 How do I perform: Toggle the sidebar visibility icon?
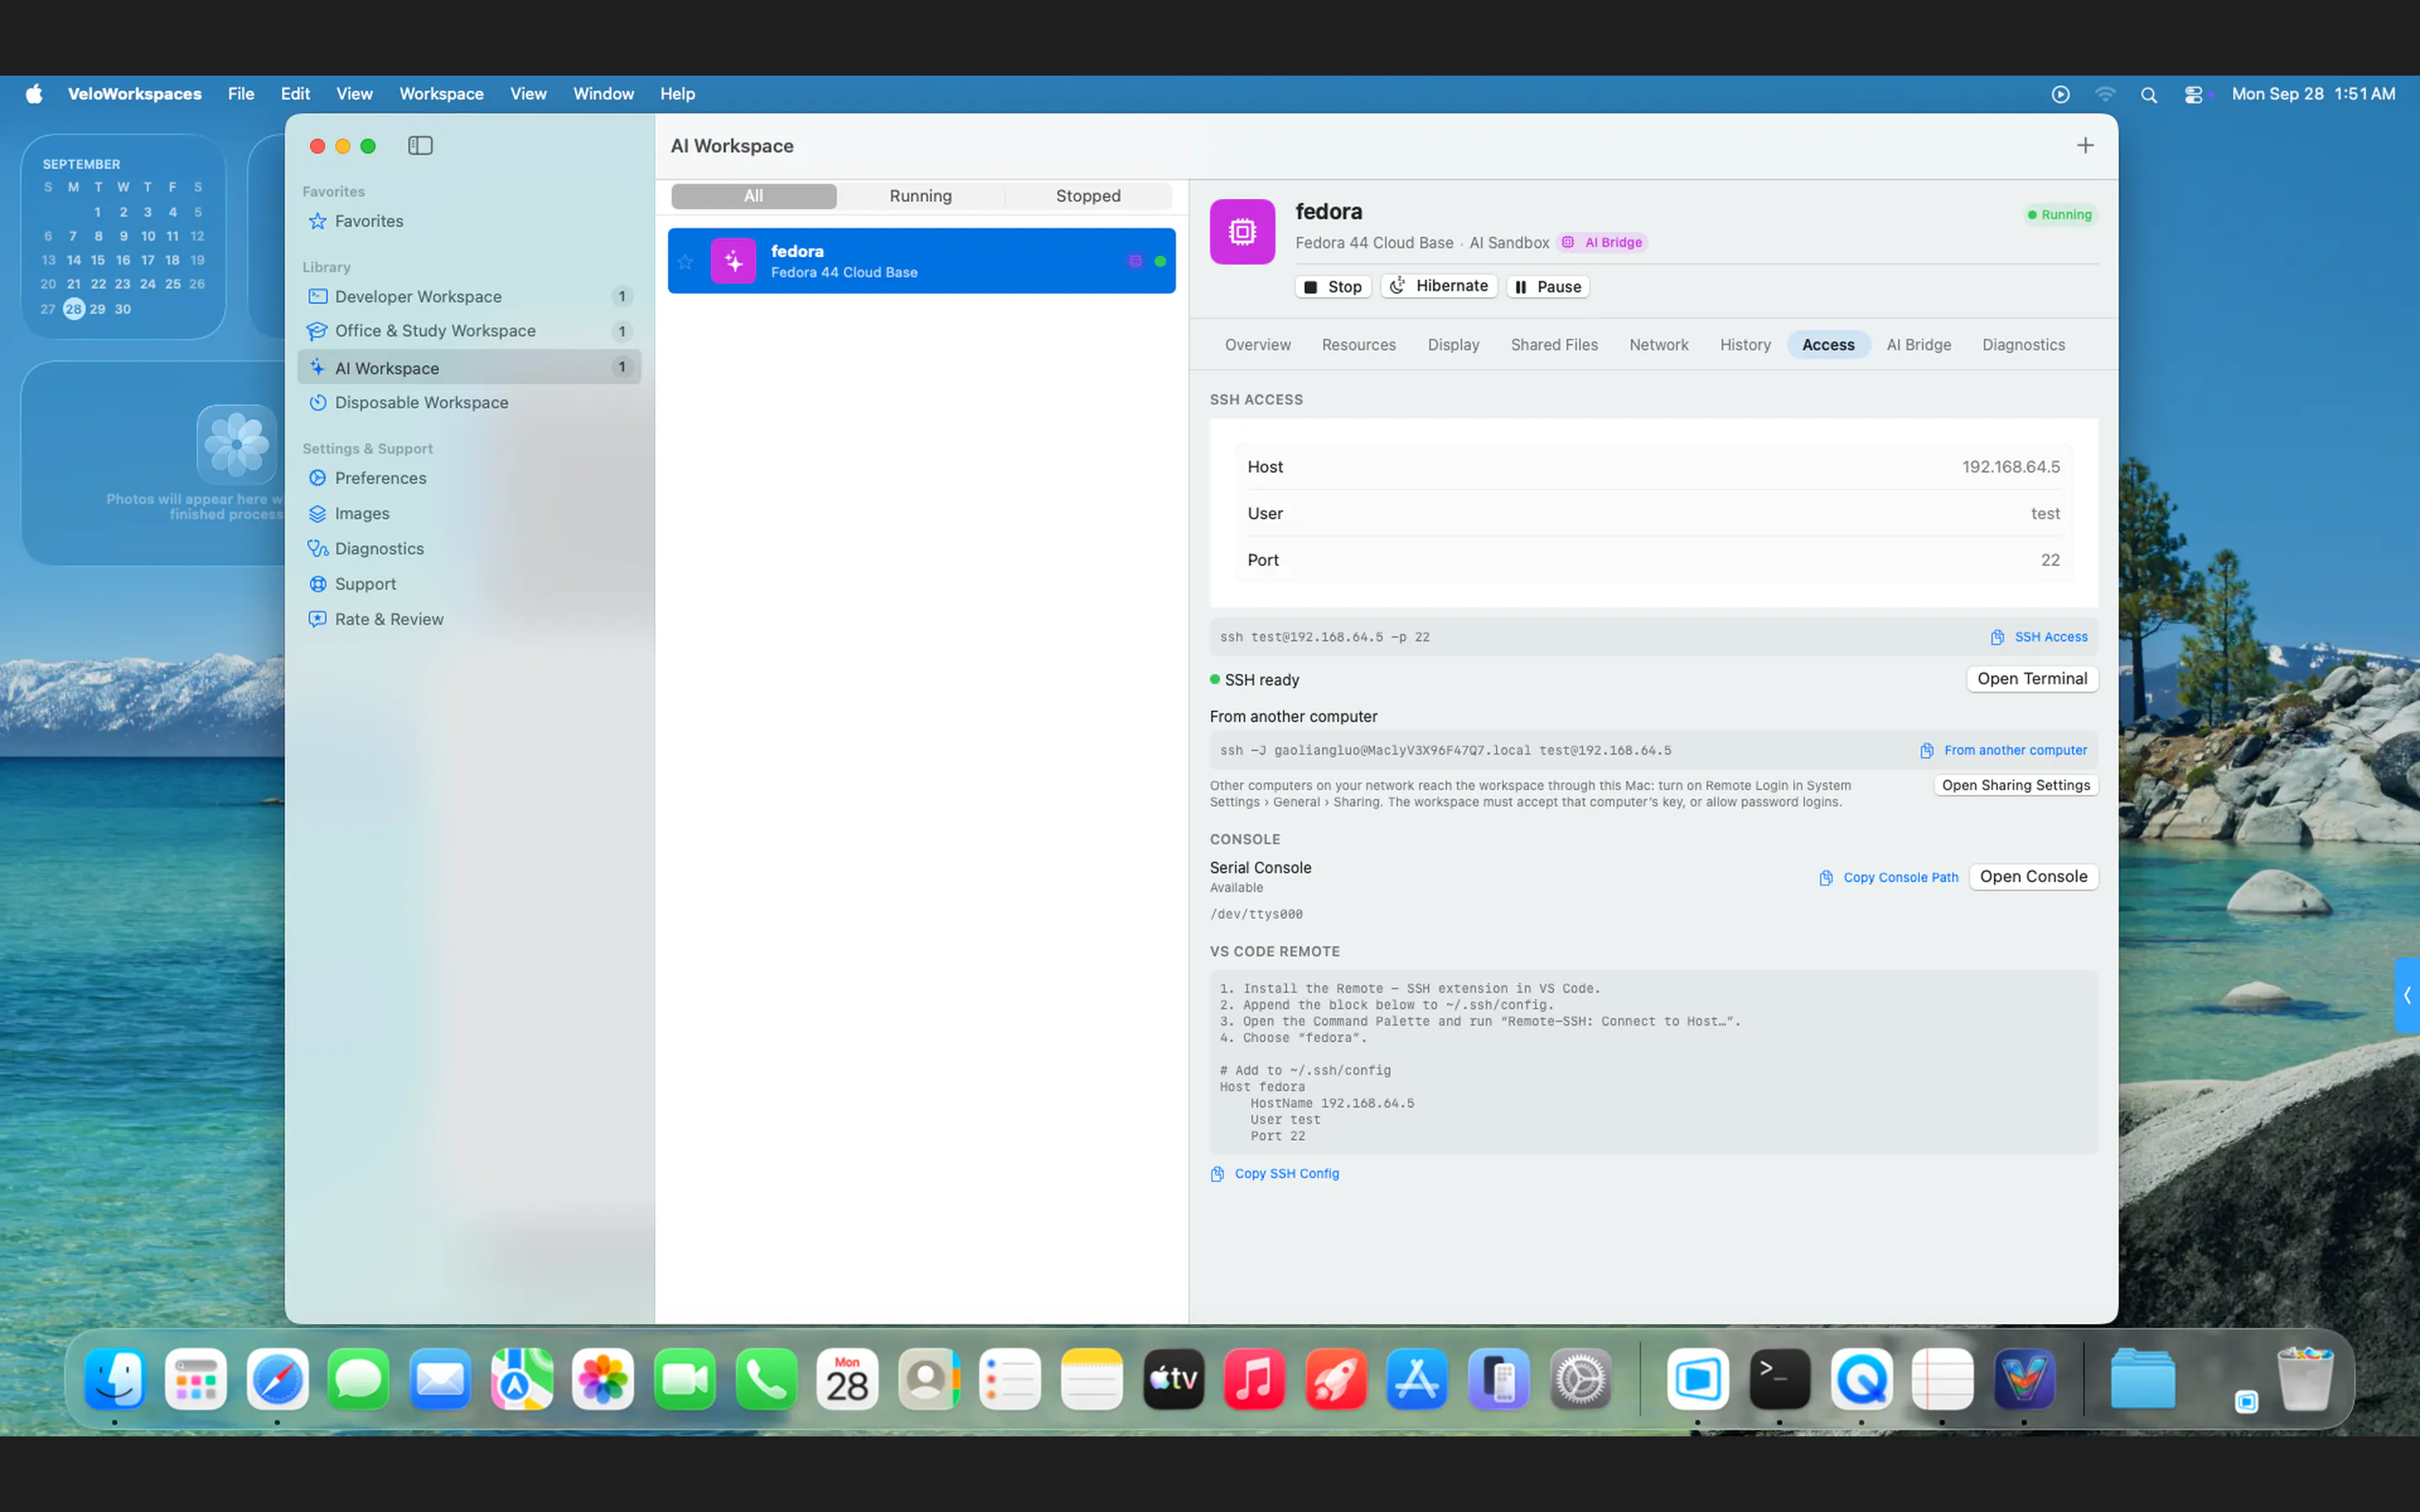coord(420,146)
